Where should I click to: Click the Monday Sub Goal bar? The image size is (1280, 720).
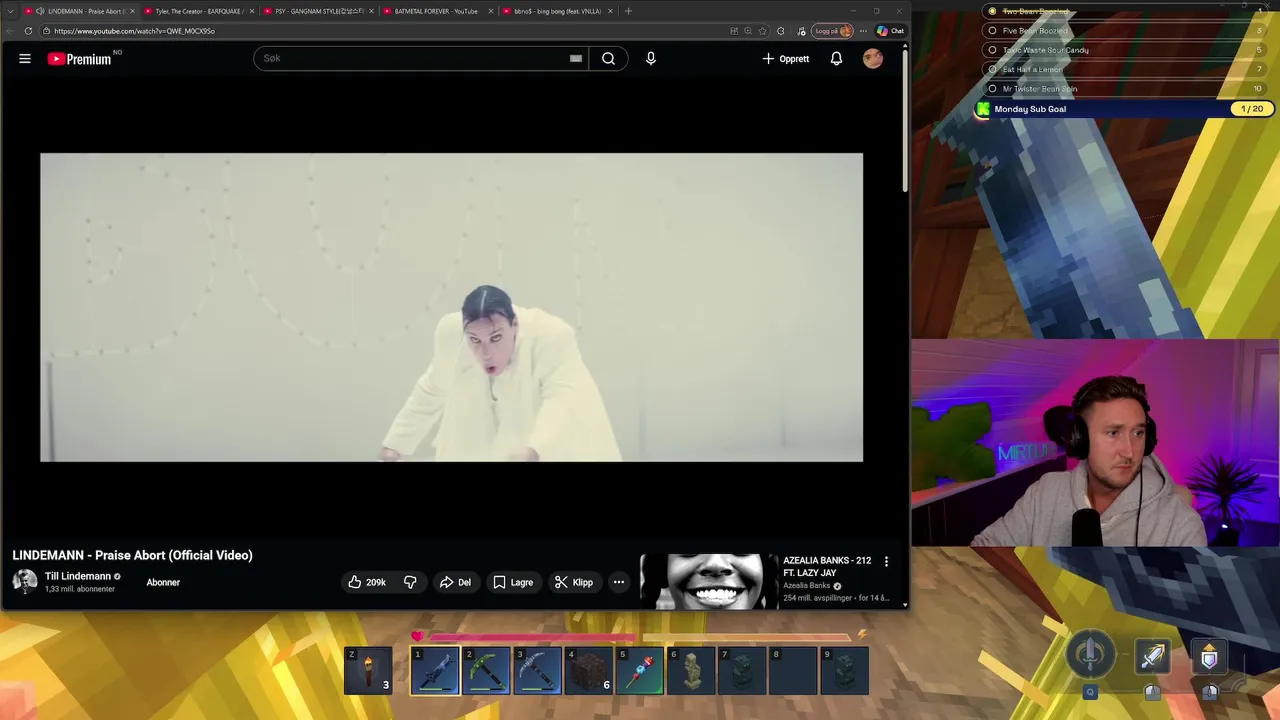[x=1123, y=109]
